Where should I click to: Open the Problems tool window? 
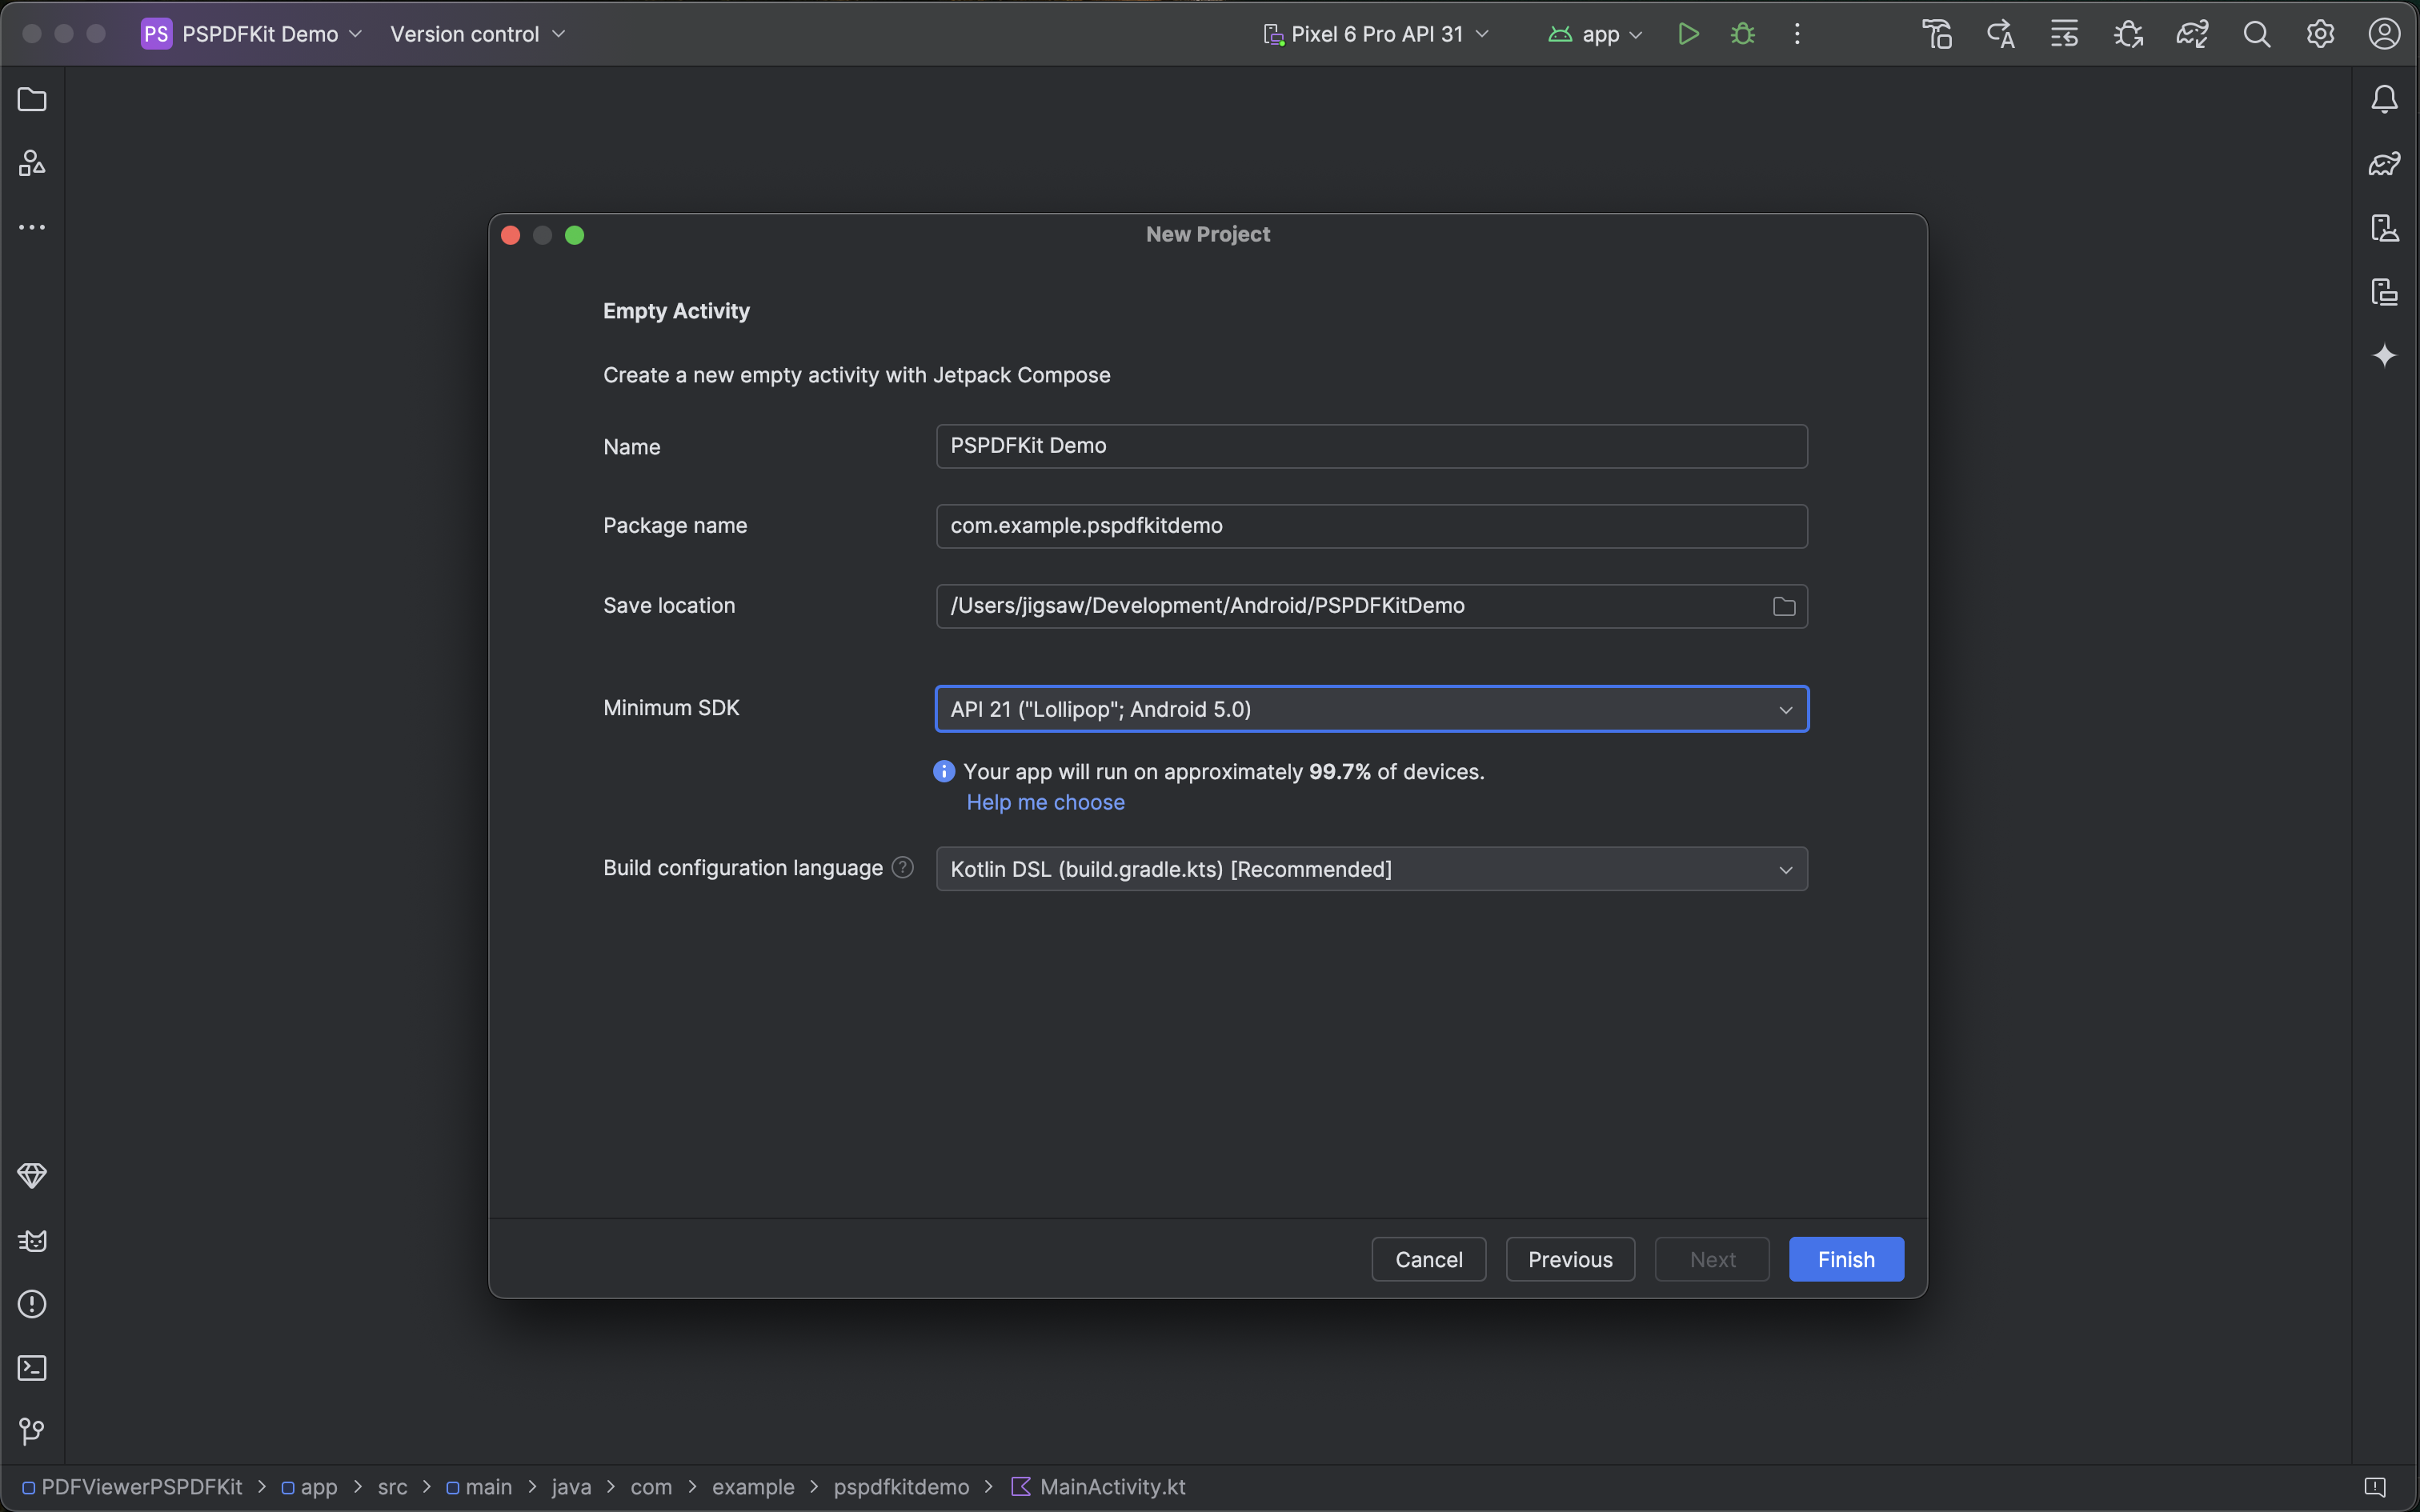click(32, 1304)
